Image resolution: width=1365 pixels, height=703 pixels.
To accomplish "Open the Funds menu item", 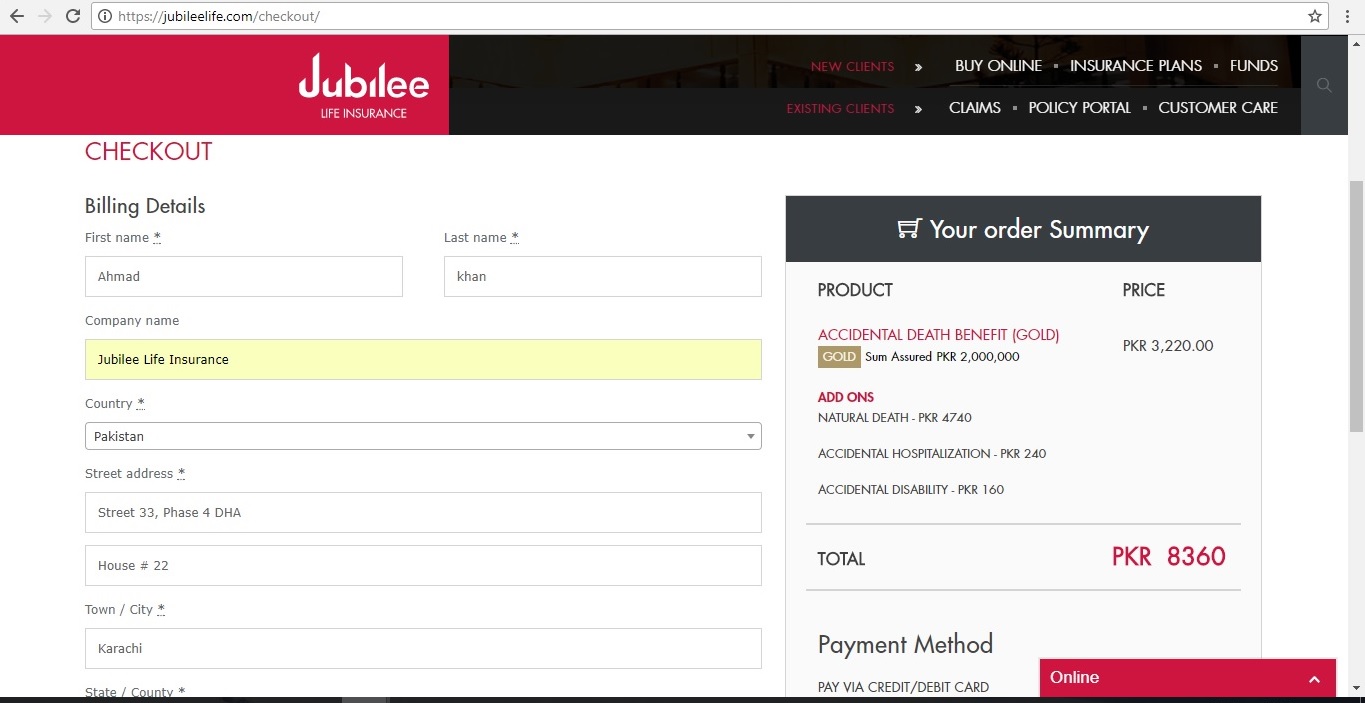I will tap(1254, 66).
